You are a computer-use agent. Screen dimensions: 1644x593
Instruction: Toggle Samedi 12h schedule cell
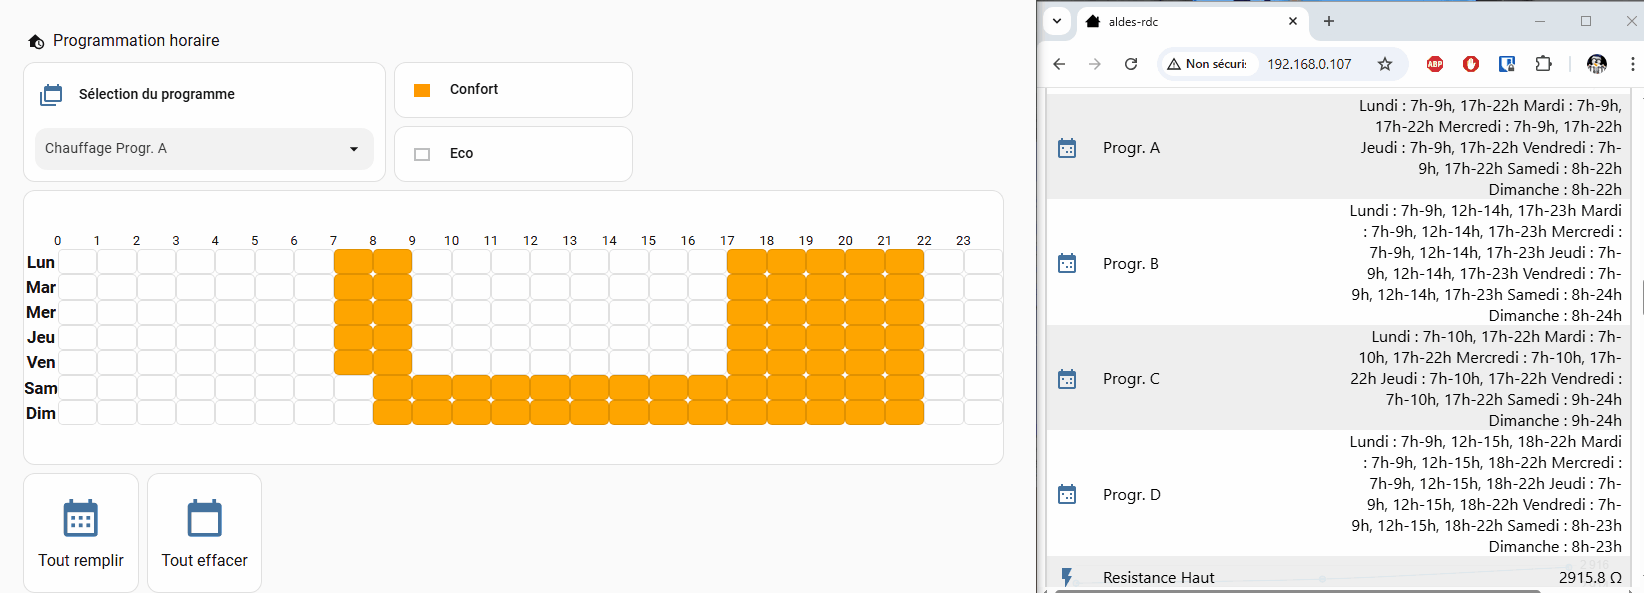(x=550, y=387)
